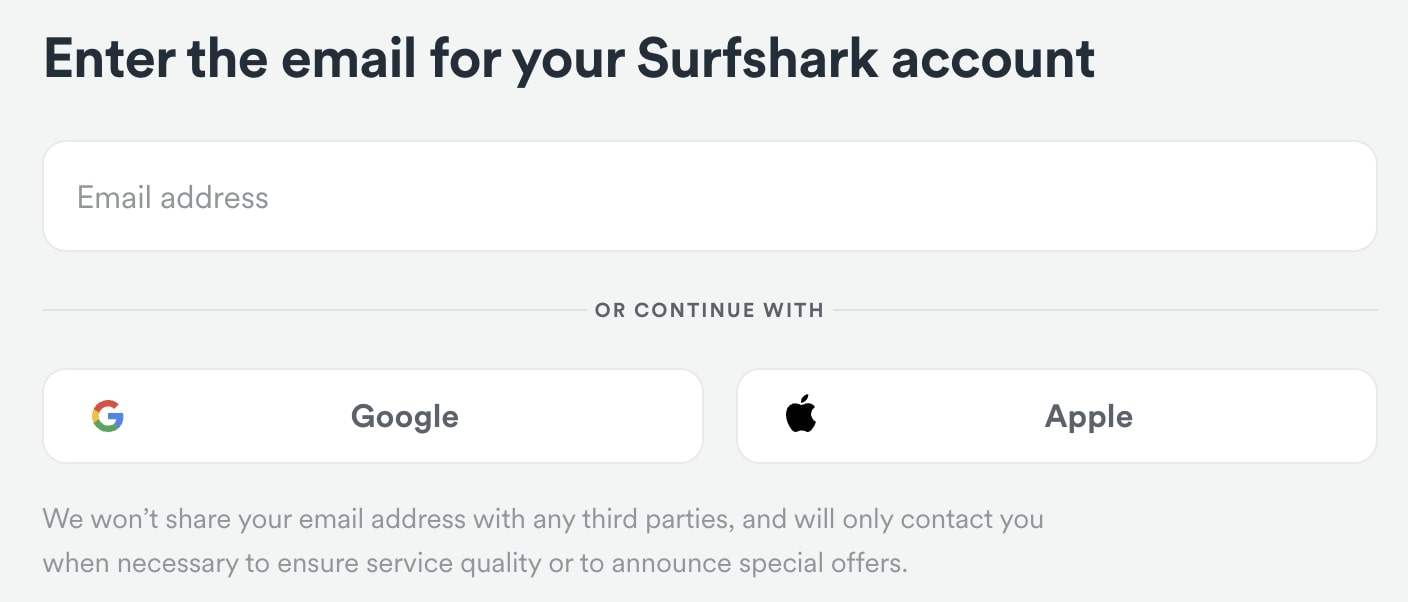Click the Email address input field
The height and width of the screenshot is (602, 1408).
[709, 196]
